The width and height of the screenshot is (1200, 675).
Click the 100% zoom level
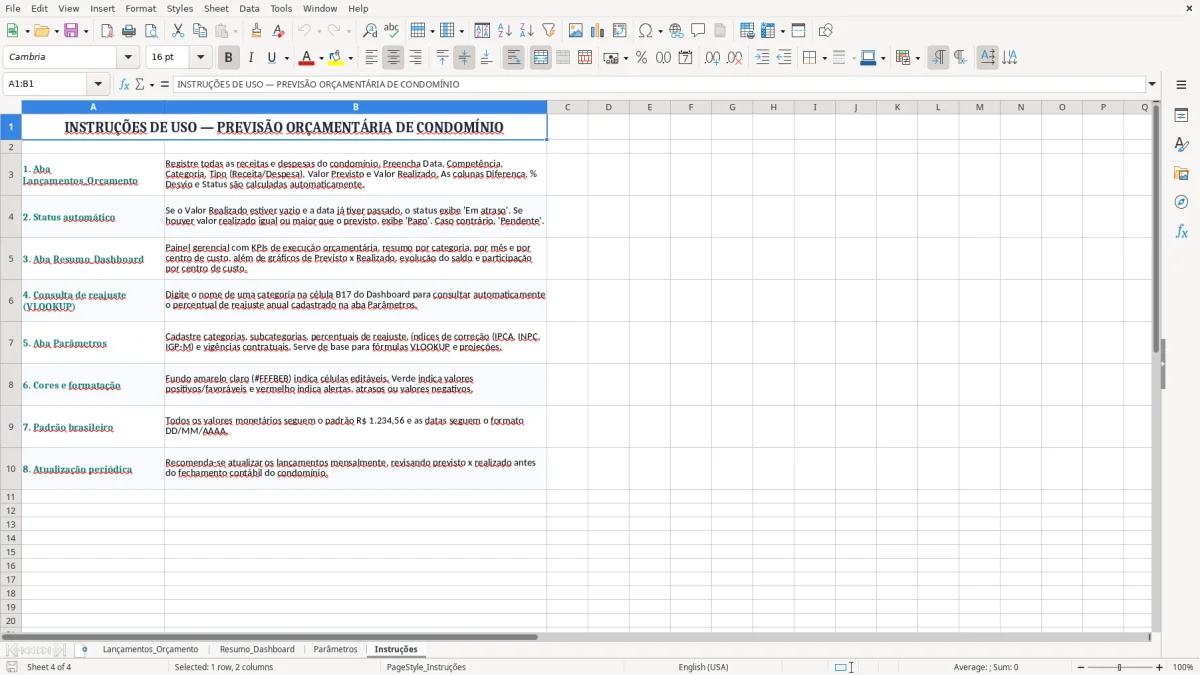[1182, 667]
